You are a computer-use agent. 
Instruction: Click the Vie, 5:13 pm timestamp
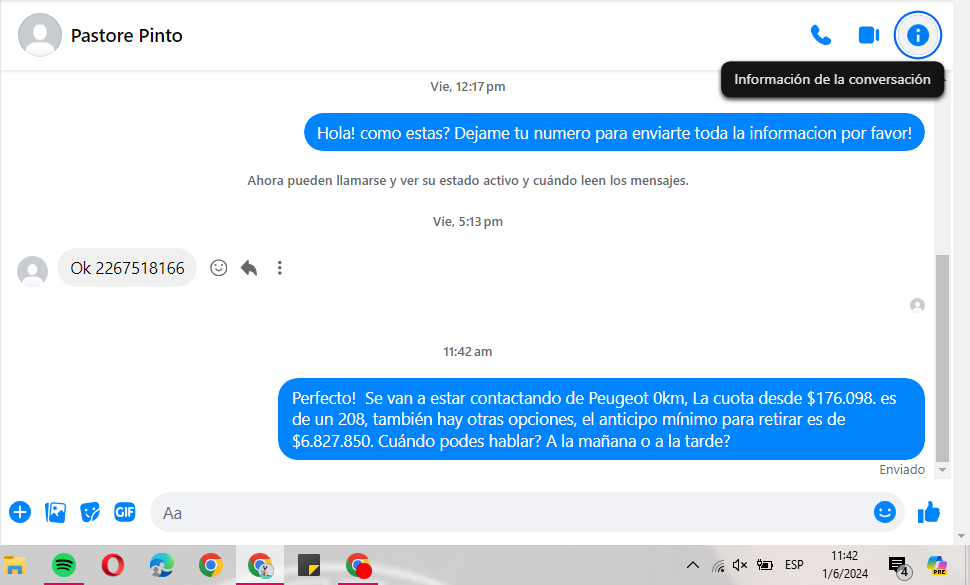point(468,221)
